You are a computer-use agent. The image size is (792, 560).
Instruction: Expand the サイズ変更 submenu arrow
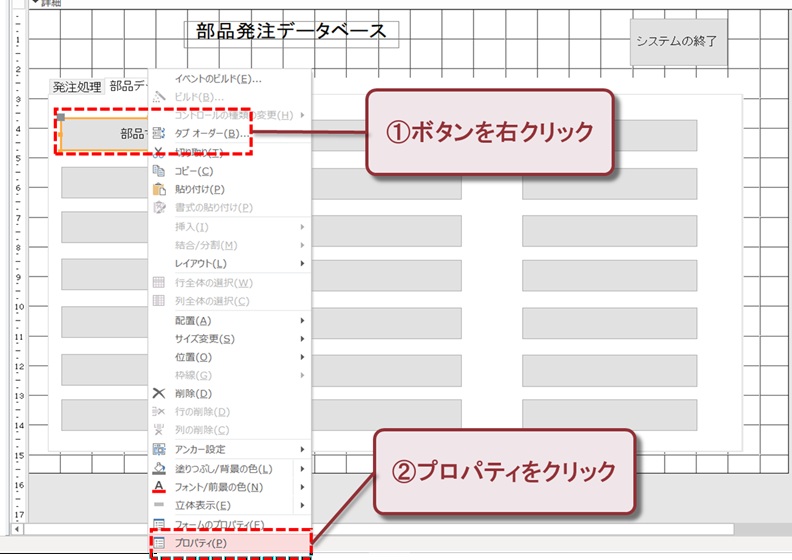click(302, 339)
